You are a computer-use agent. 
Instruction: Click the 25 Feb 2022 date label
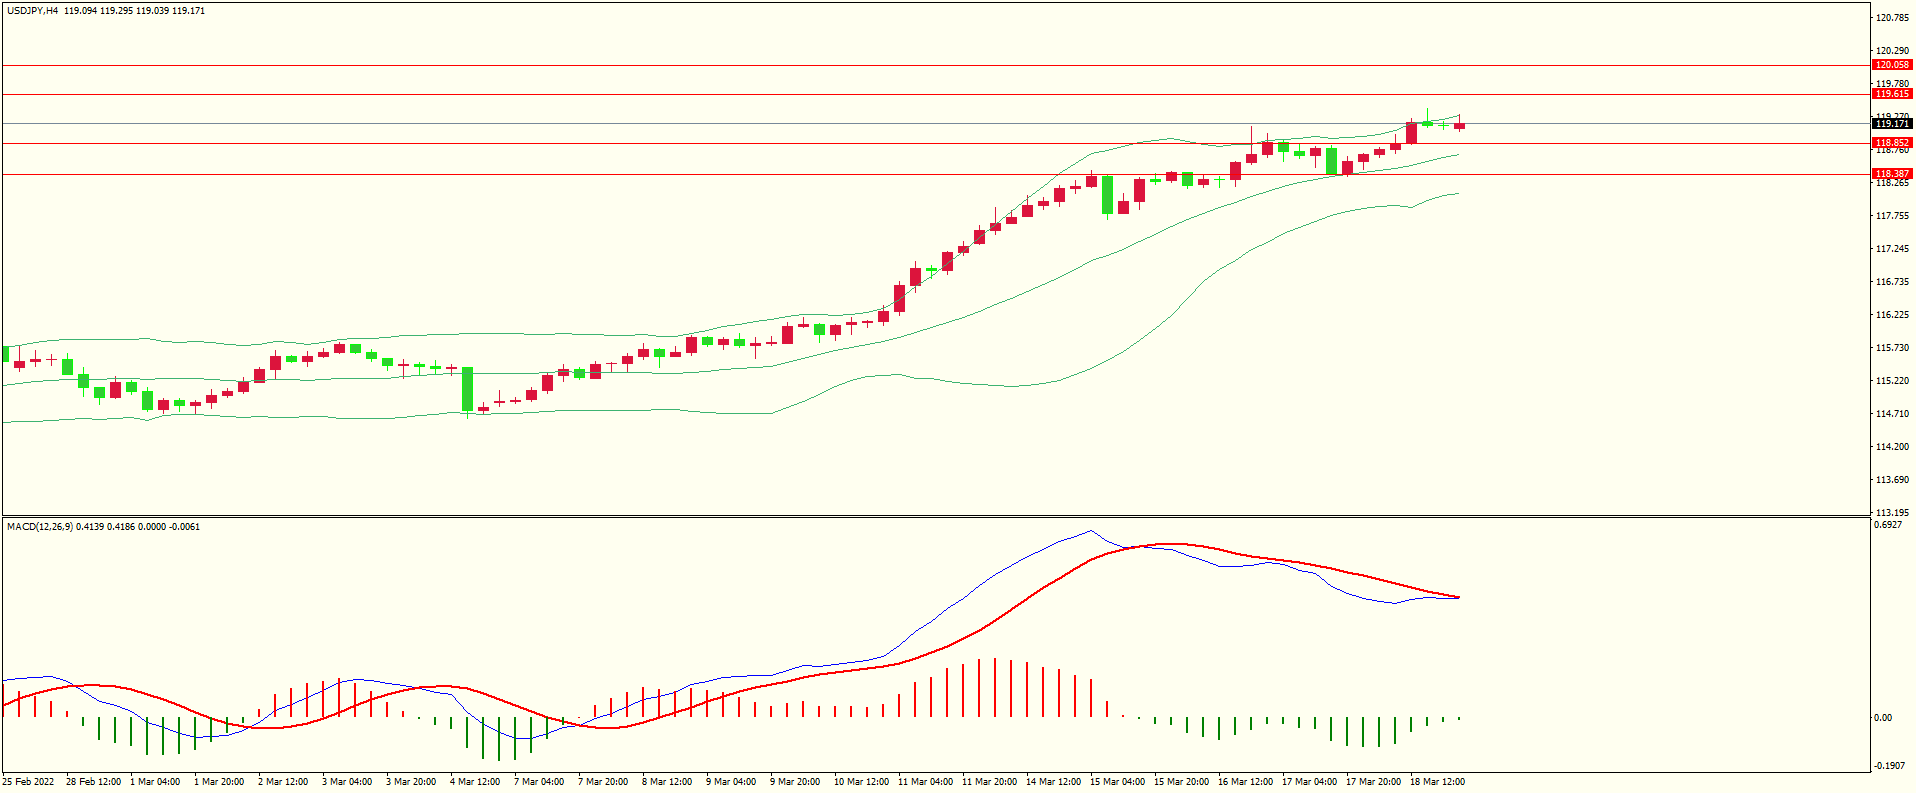pos(29,782)
